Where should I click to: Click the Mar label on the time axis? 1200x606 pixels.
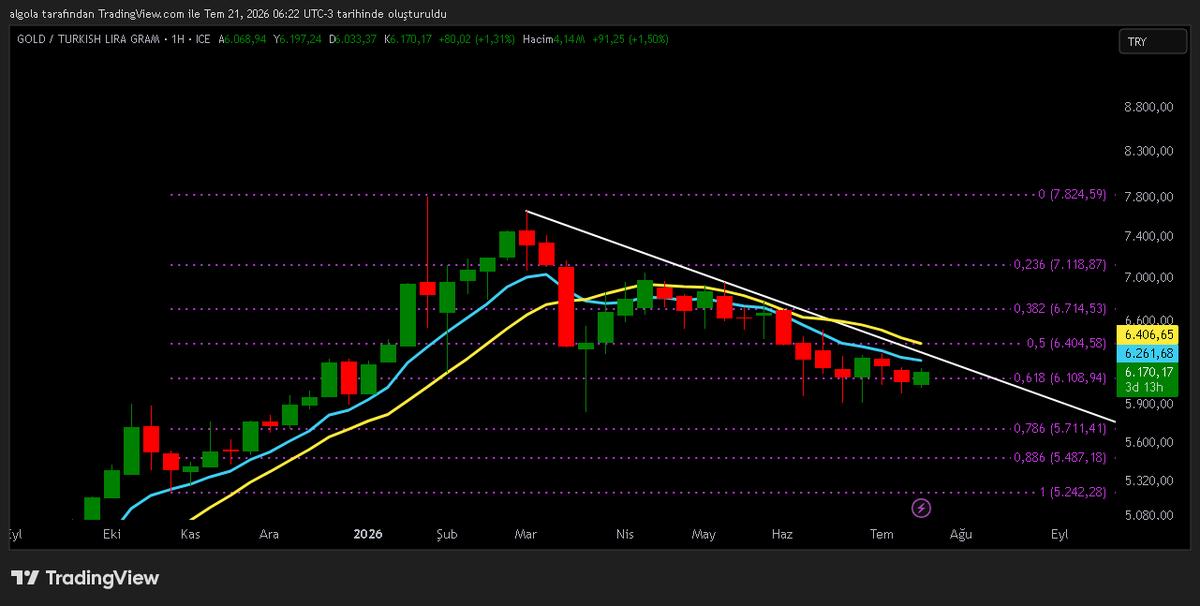526,535
